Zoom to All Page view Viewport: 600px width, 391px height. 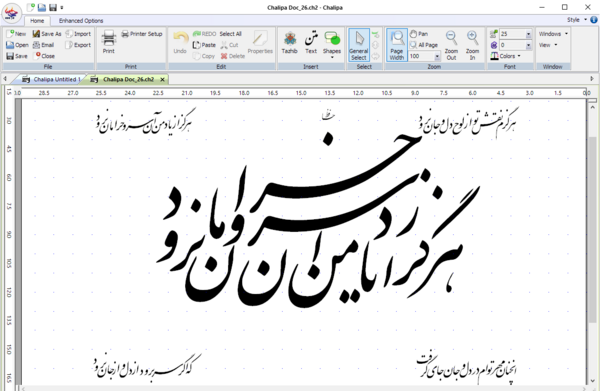[424, 45]
